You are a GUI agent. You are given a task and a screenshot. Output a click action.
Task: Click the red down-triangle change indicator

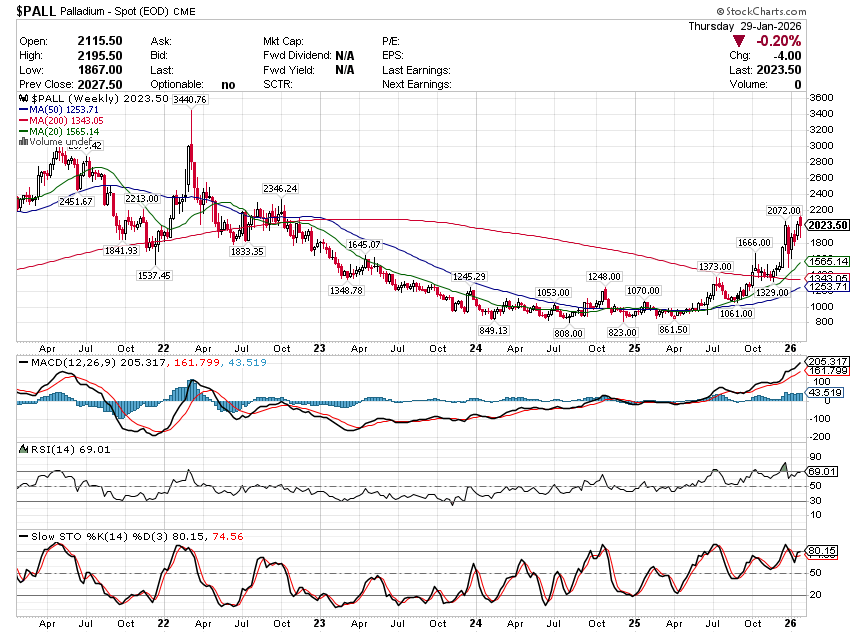[739, 41]
